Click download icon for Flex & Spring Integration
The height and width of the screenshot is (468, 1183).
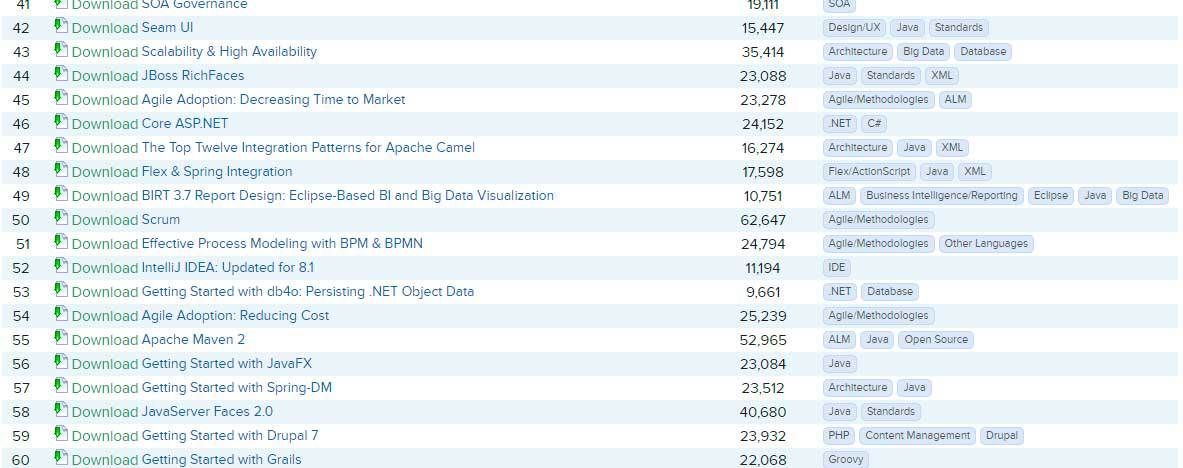coord(61,170)
